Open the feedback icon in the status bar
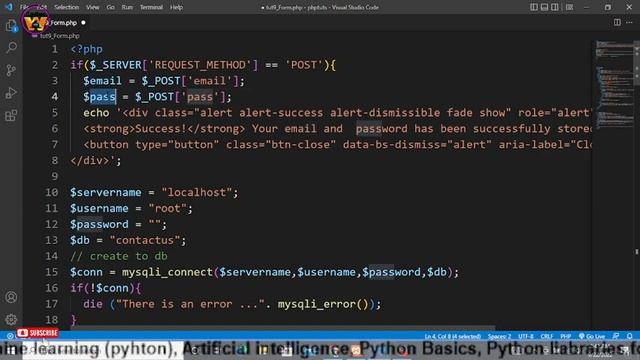Viewport: 640px width, 360px height. point(616,336)
